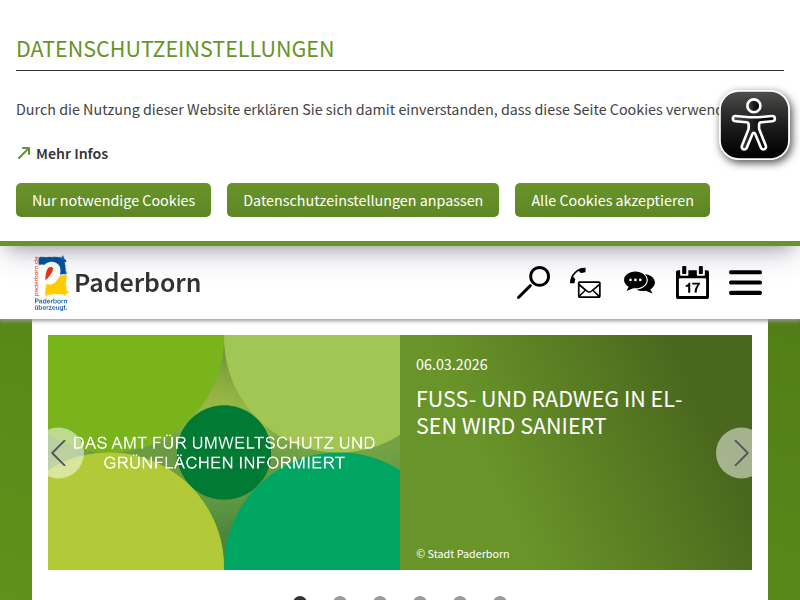
Task: Click the Paderborn site title text
Action: pos(137,283)
